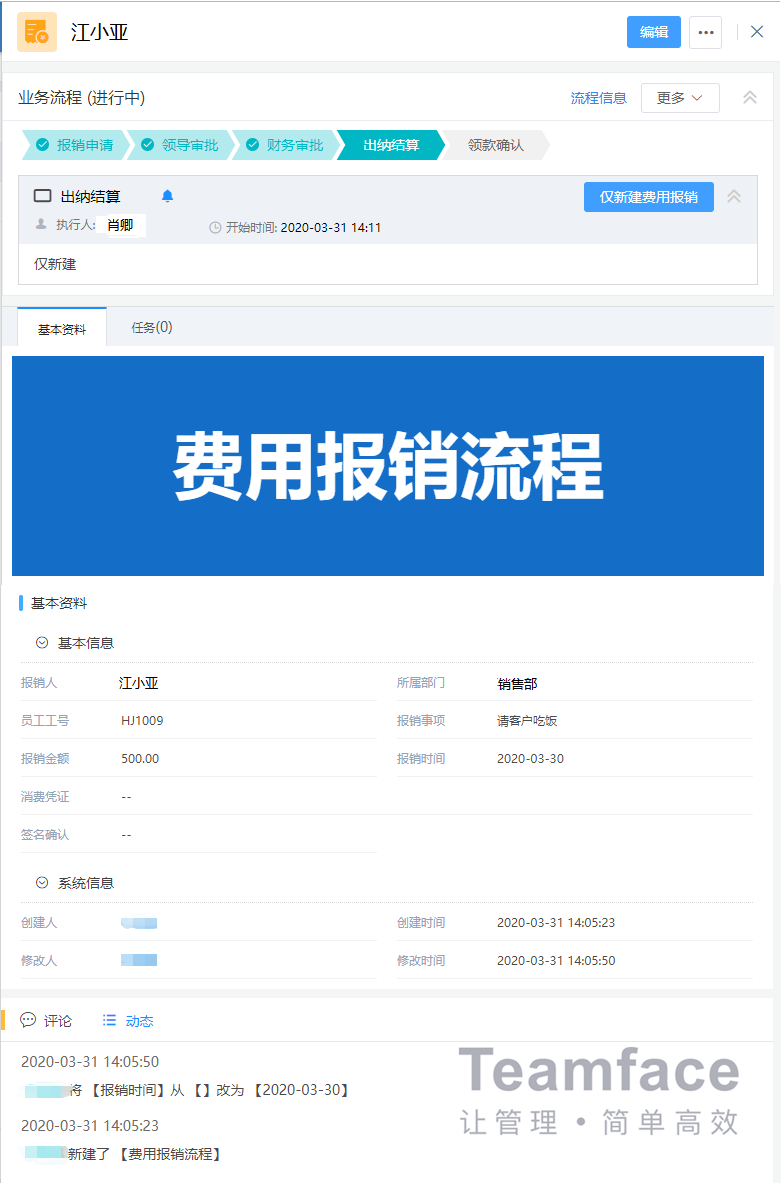The height and width of the screenshot is (1183, 783).
Task: Click the executor person icon
Action: pos(41,225)
